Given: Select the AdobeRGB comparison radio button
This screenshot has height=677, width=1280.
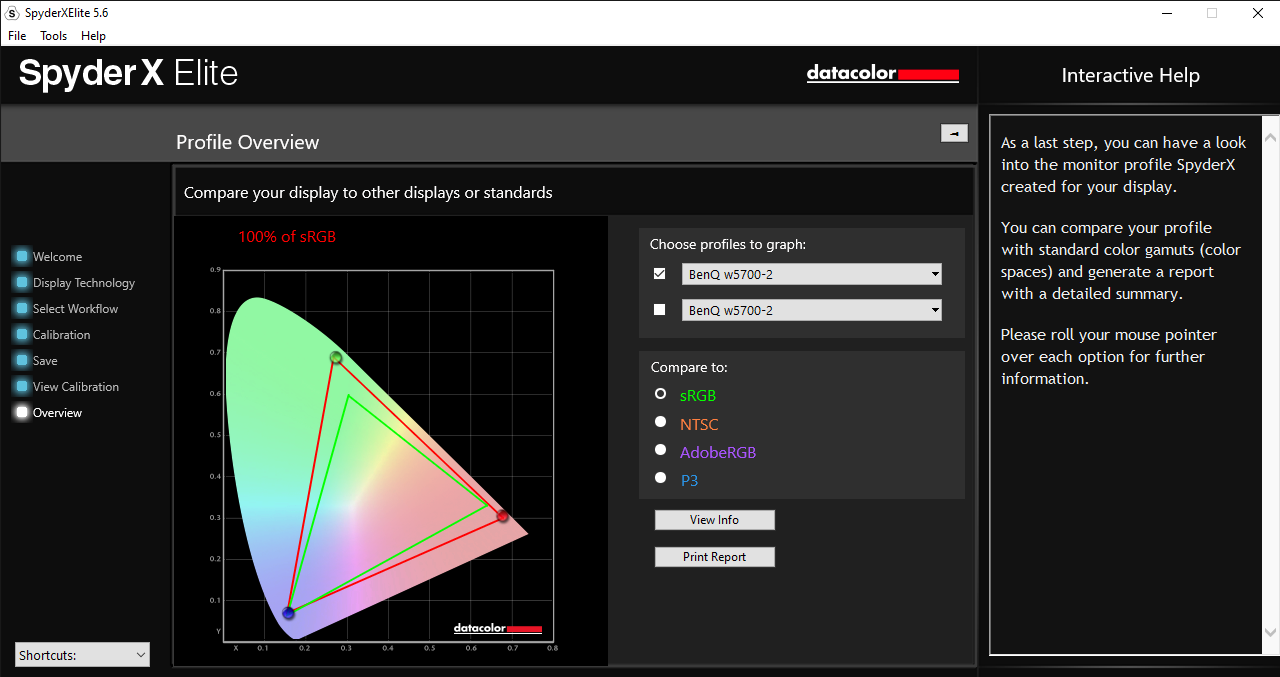Looking at the screenshot, I should 660,450.
